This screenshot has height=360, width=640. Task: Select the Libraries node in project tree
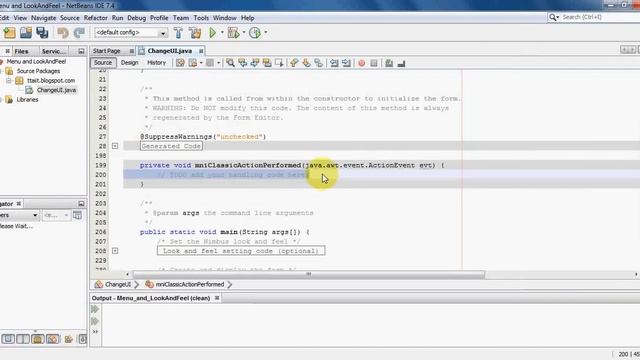27,100
